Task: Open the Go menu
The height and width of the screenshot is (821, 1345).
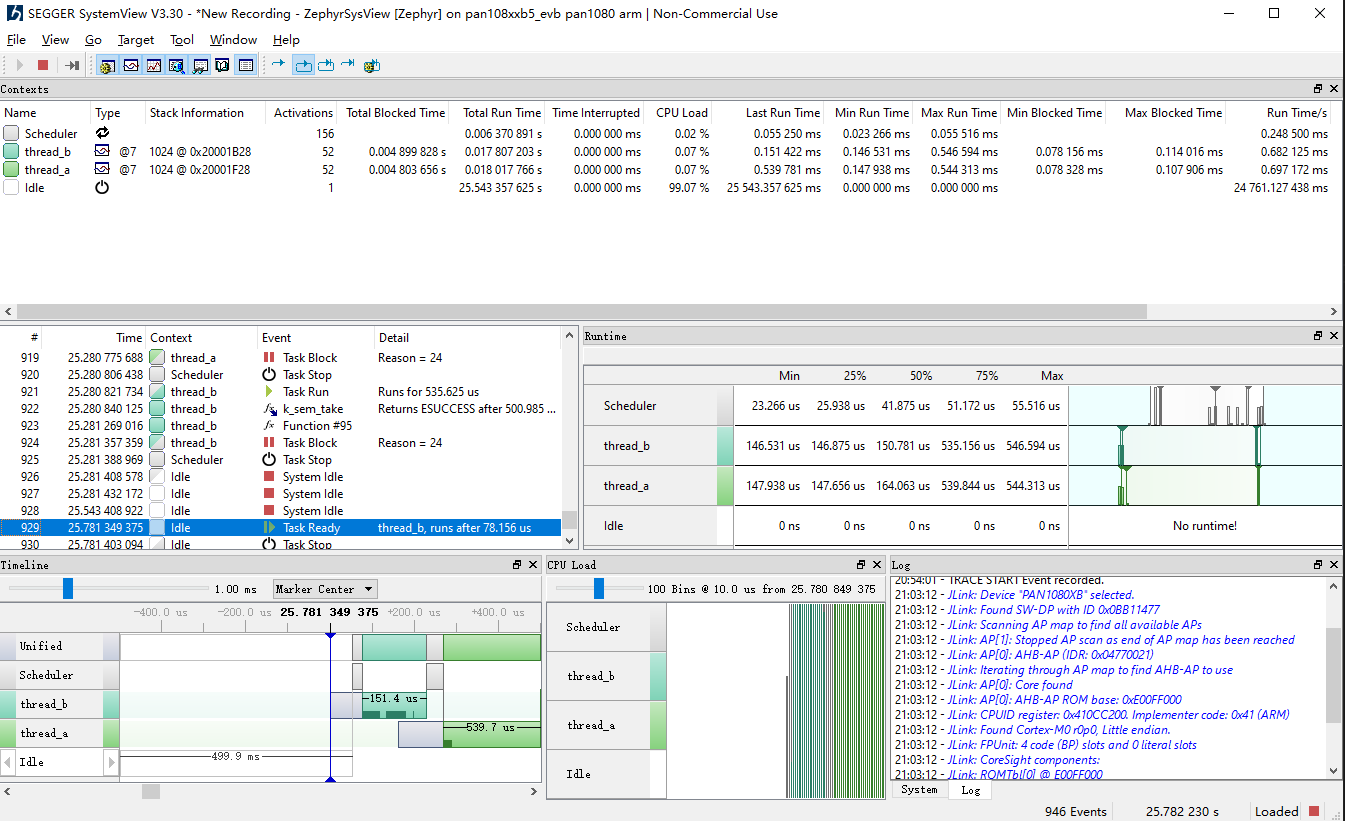Action: [x=93, y=40]
